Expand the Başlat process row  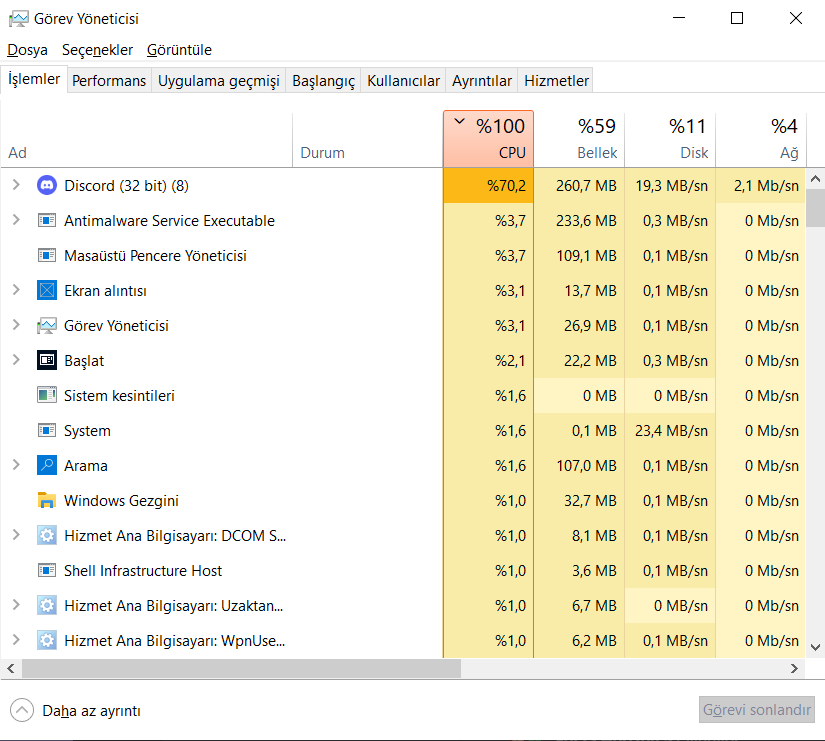[16, 361]
